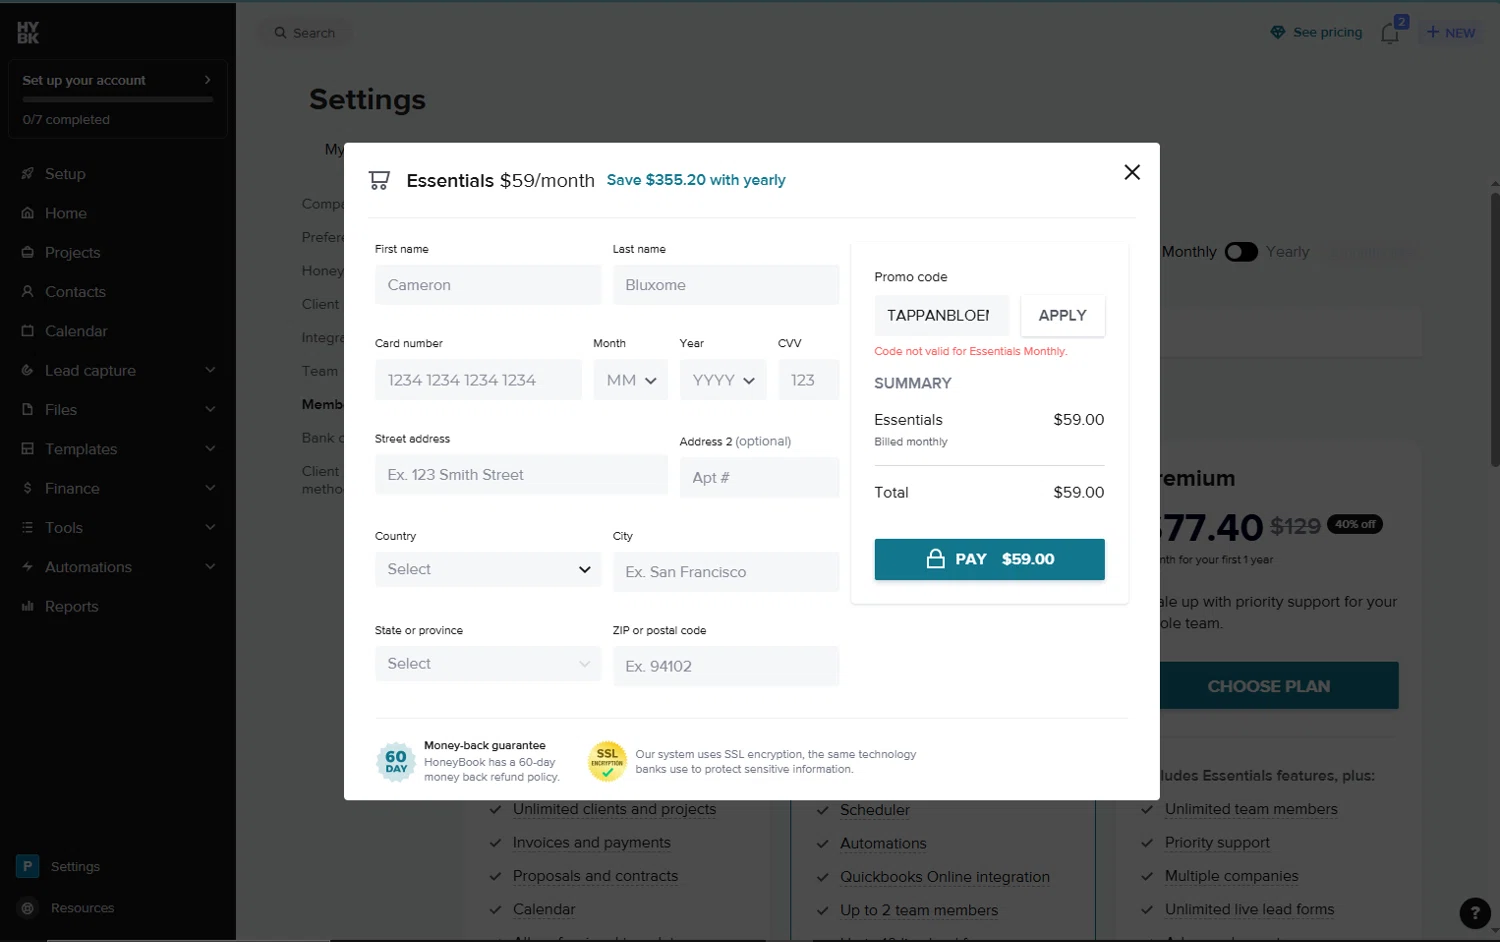Click the diamond See pricing icon
This screenshot has width=1500, height=942.
point(1277,32)
